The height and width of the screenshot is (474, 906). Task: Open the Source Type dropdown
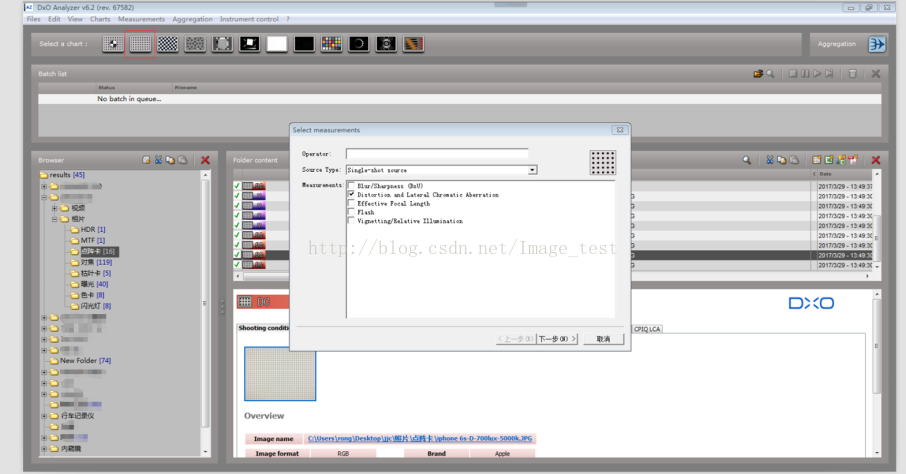pos(532,170)
